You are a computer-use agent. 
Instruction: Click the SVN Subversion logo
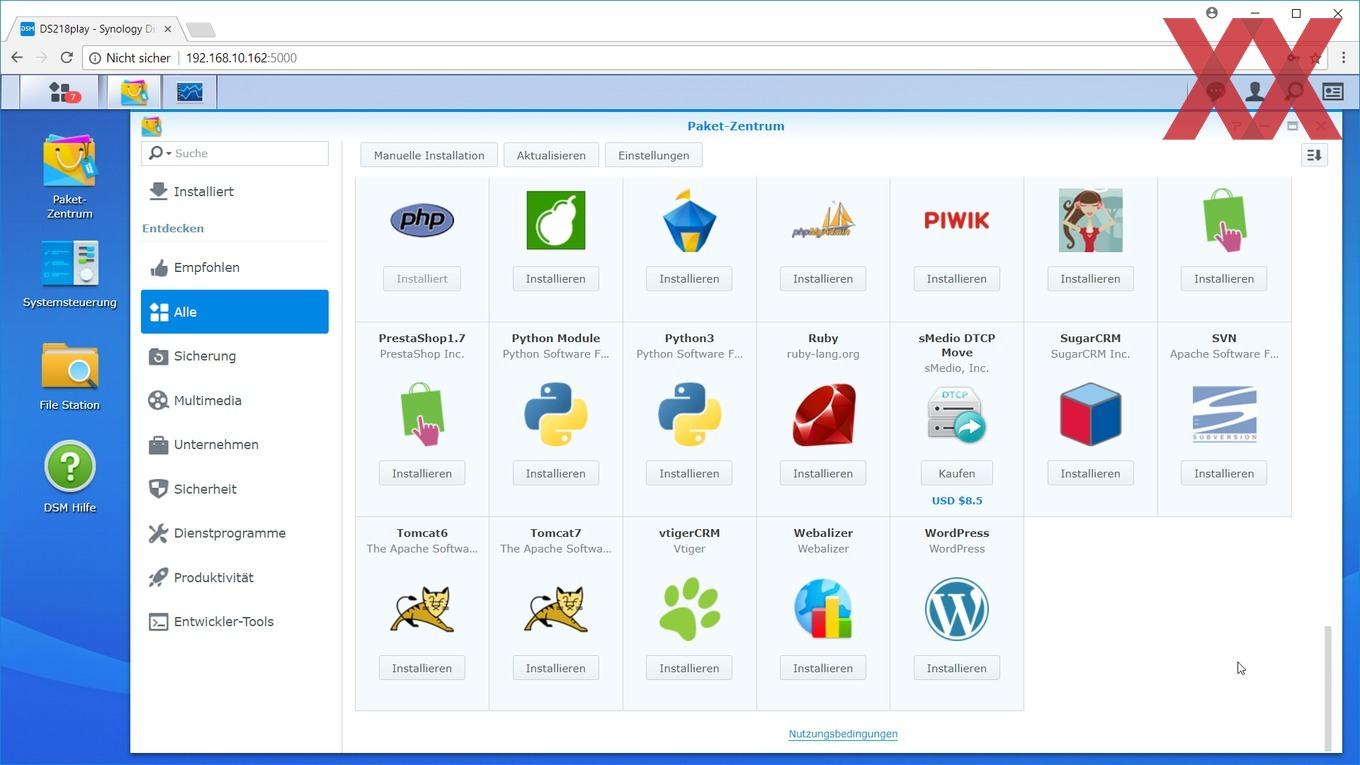pyautogui.click(x=1224, y=414)
